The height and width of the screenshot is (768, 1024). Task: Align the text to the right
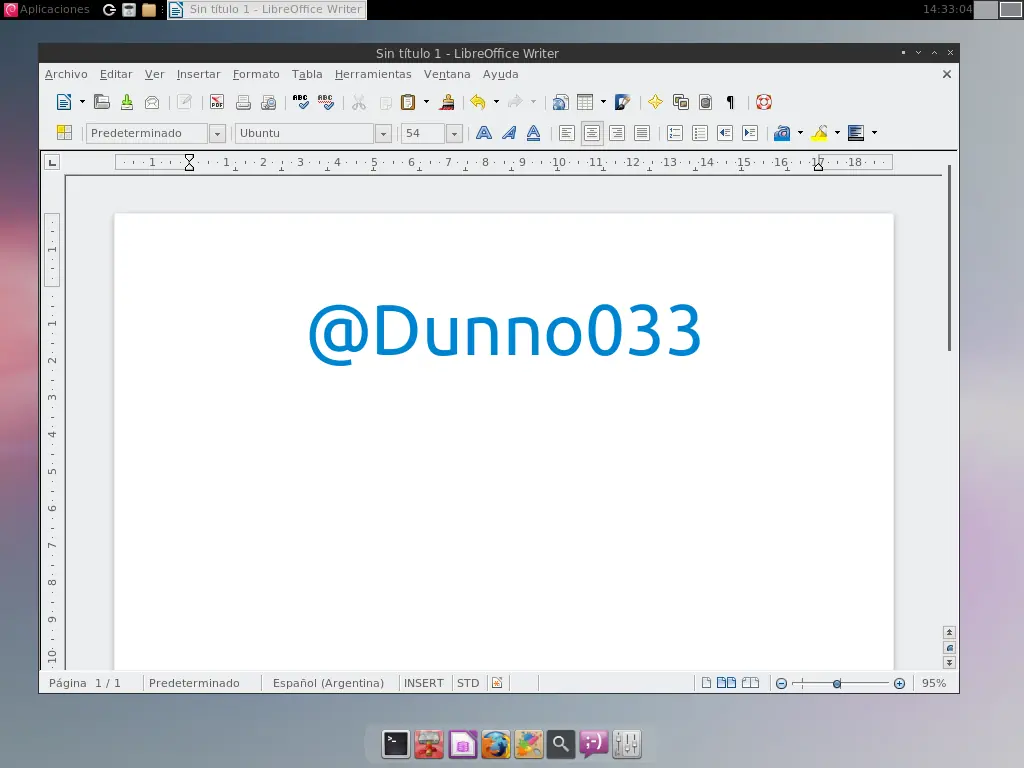tap(616, 133)
